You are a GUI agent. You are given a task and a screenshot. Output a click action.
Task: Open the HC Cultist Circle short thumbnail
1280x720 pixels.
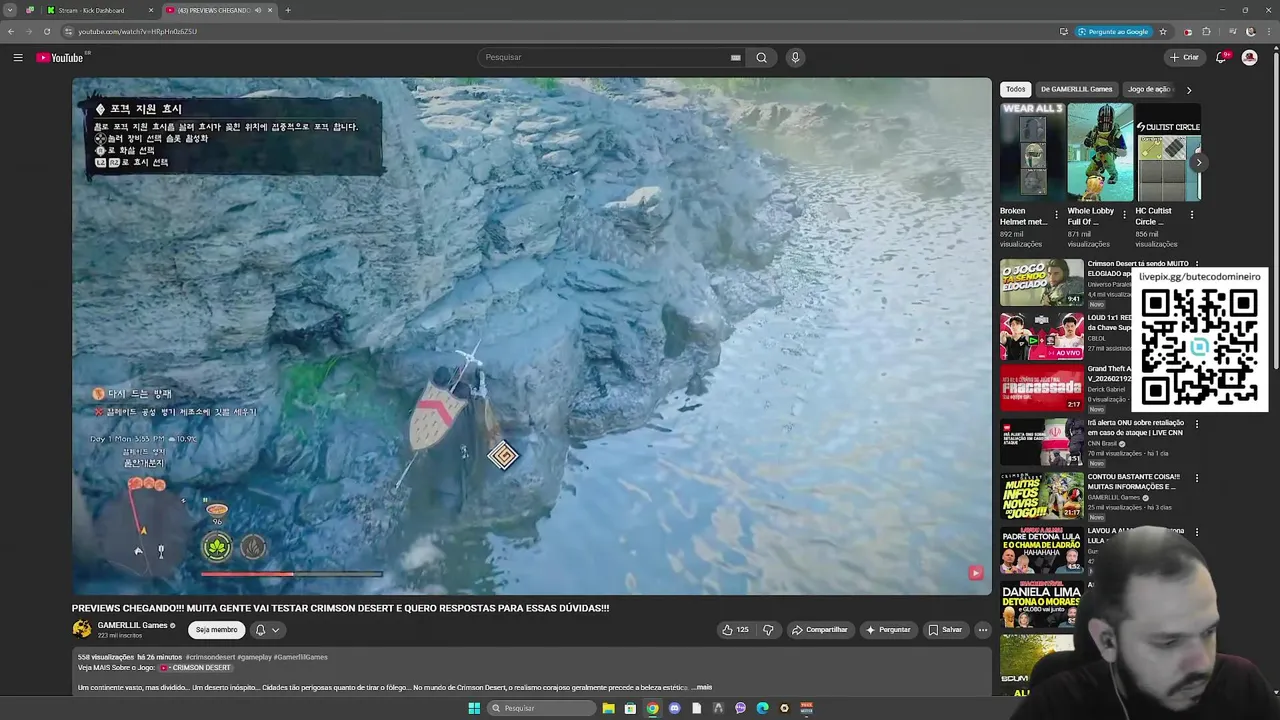click(x=1168, y=152)
